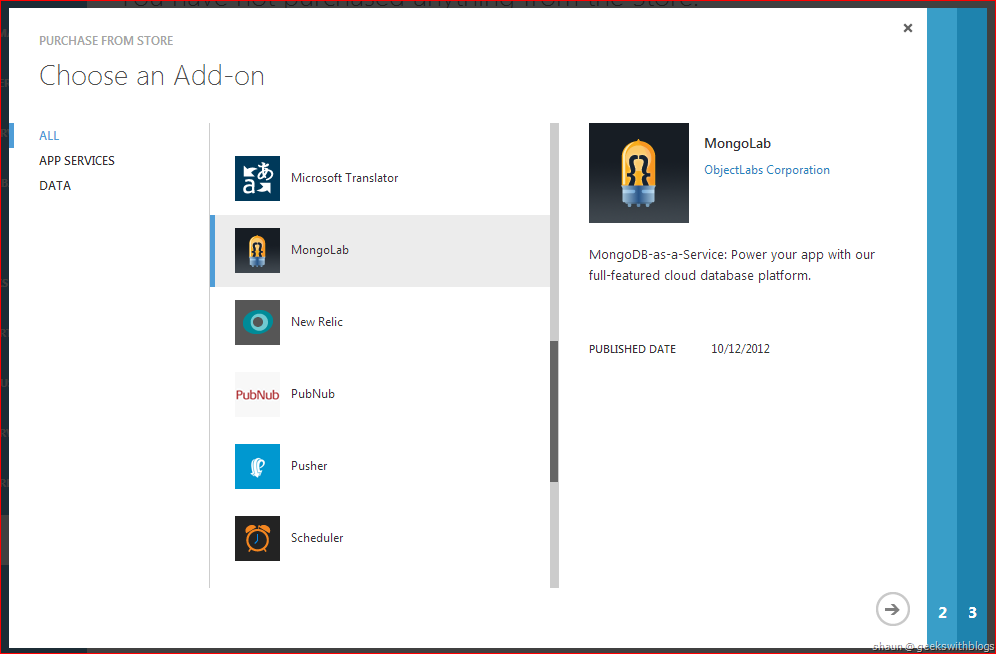Filter by DATA category
The image size is (996, 654).
[55, 185]
